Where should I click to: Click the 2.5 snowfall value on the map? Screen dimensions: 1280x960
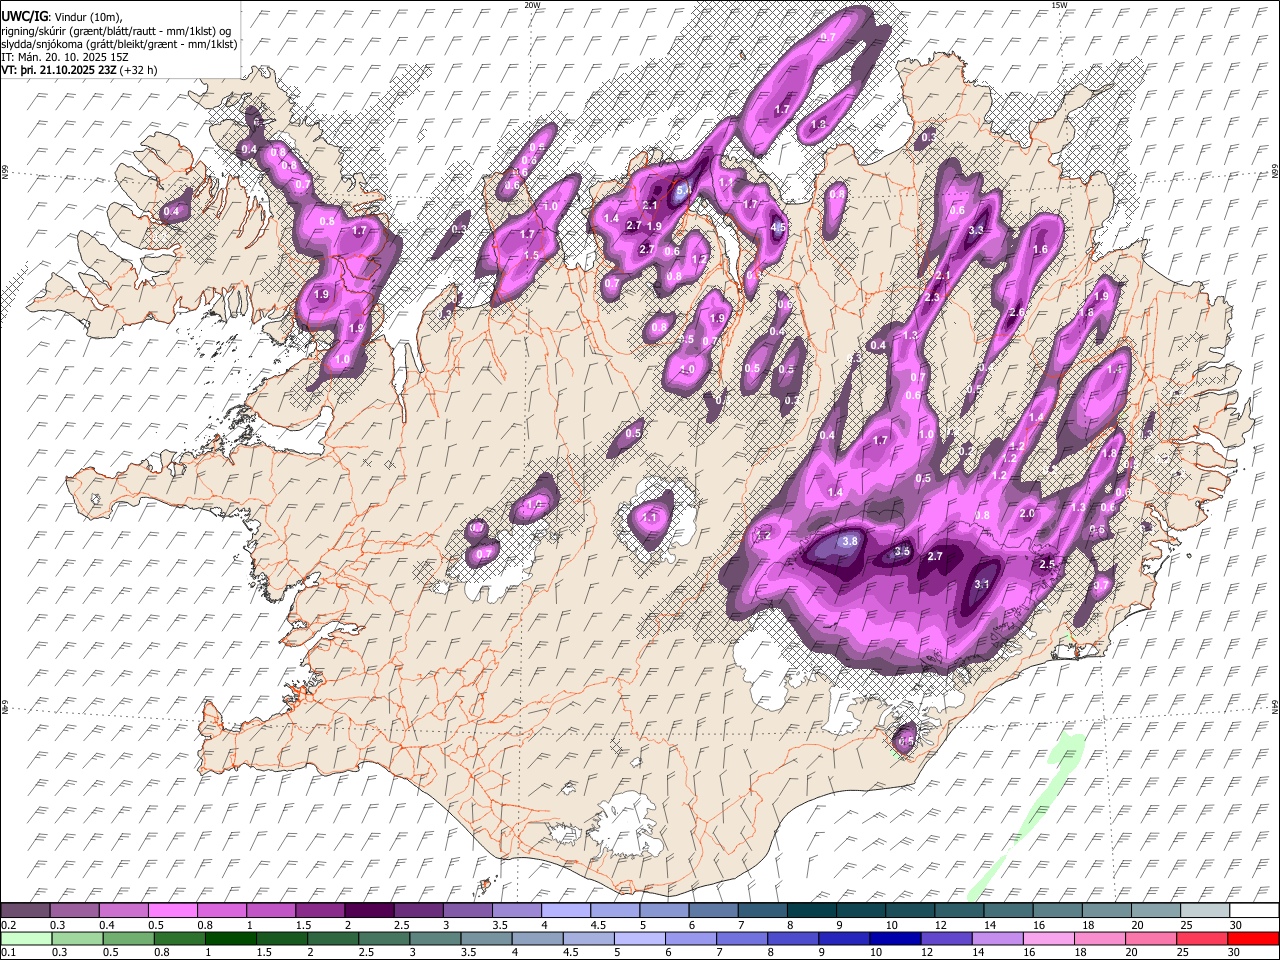tap(1047, 564)
